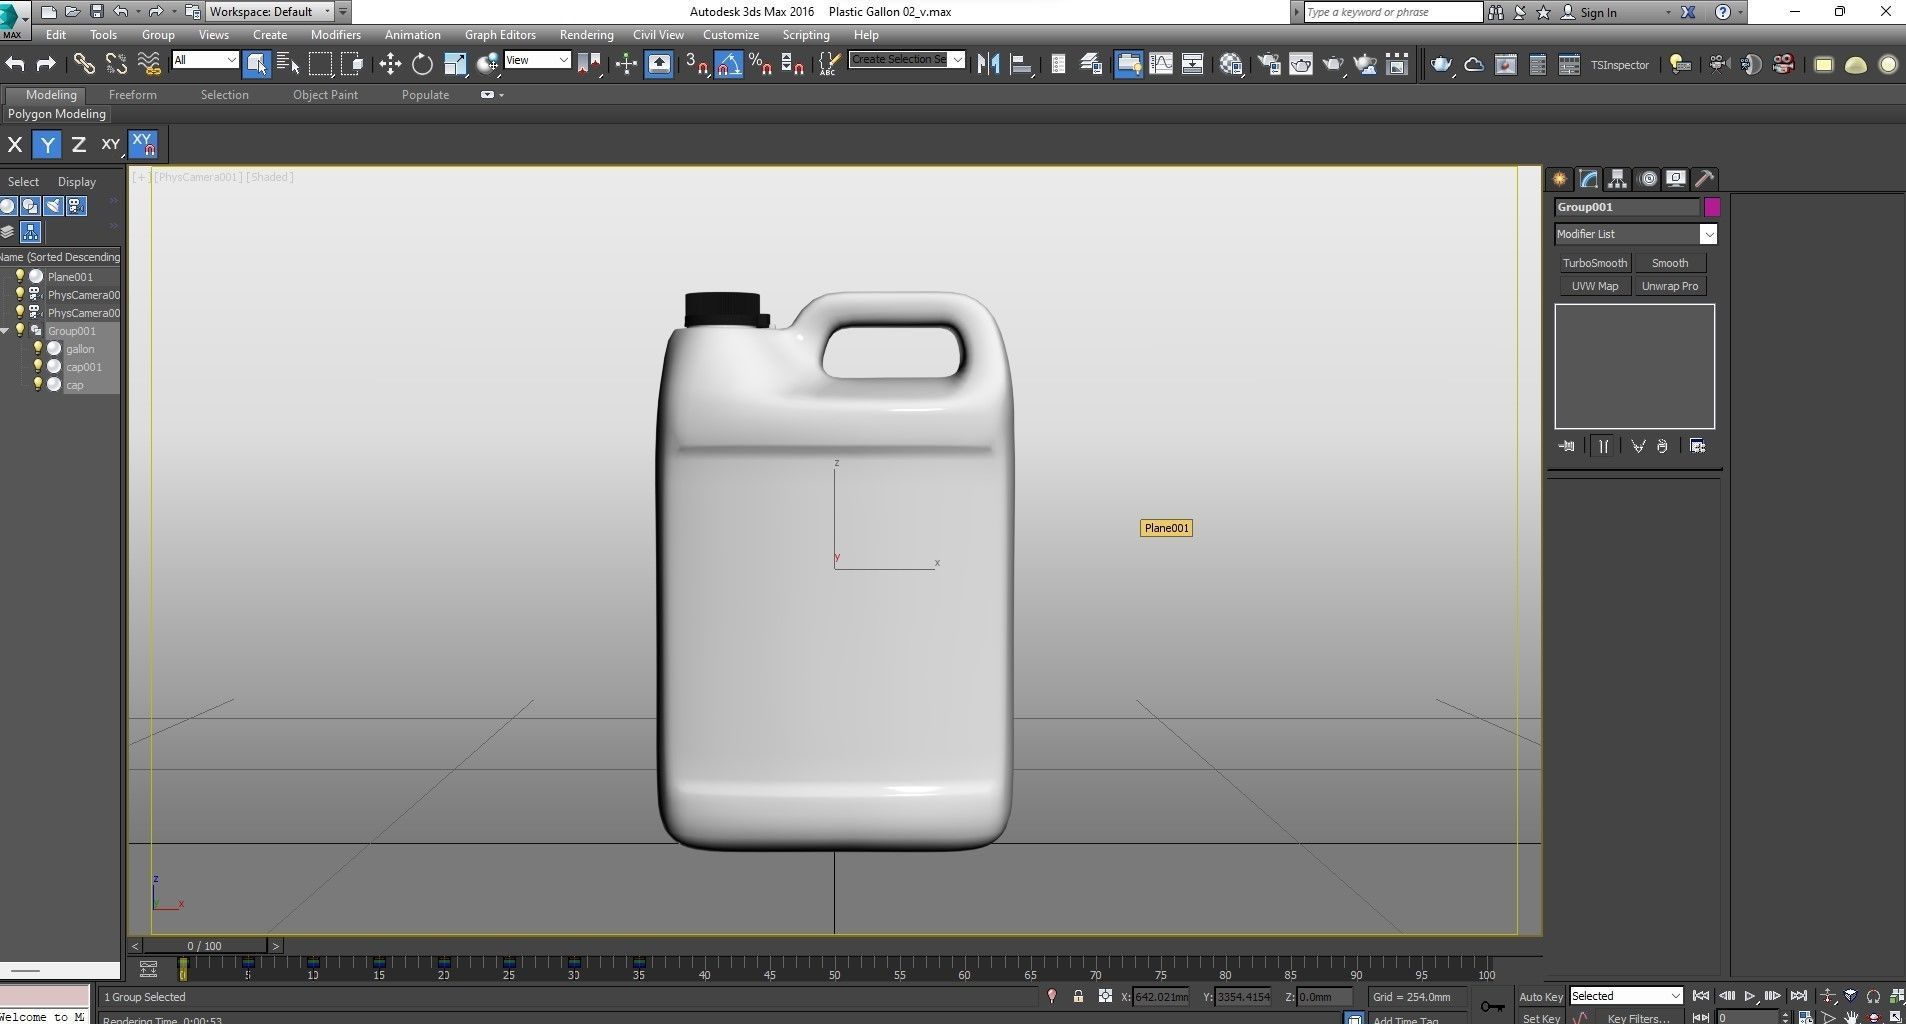Screen dimensions: 1906x1024
Task: Toggle visibility bulb of Plane001
Action: point(19,276)
